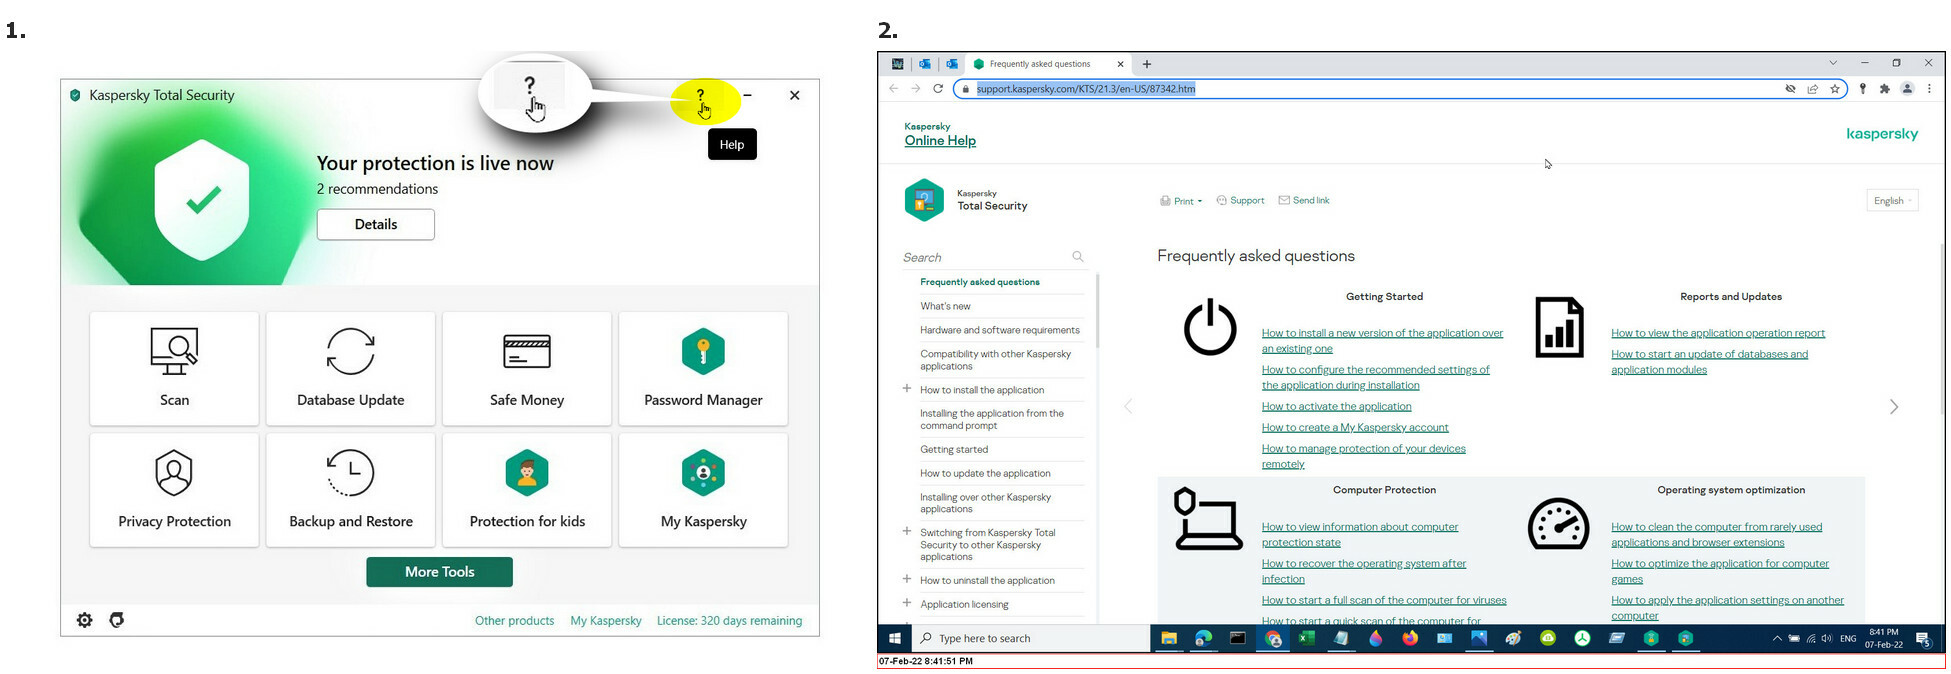Click the next arrow right of the FAQ panel
The height and width of the screenshot is (674, 1951).
tap(1893, 407)
